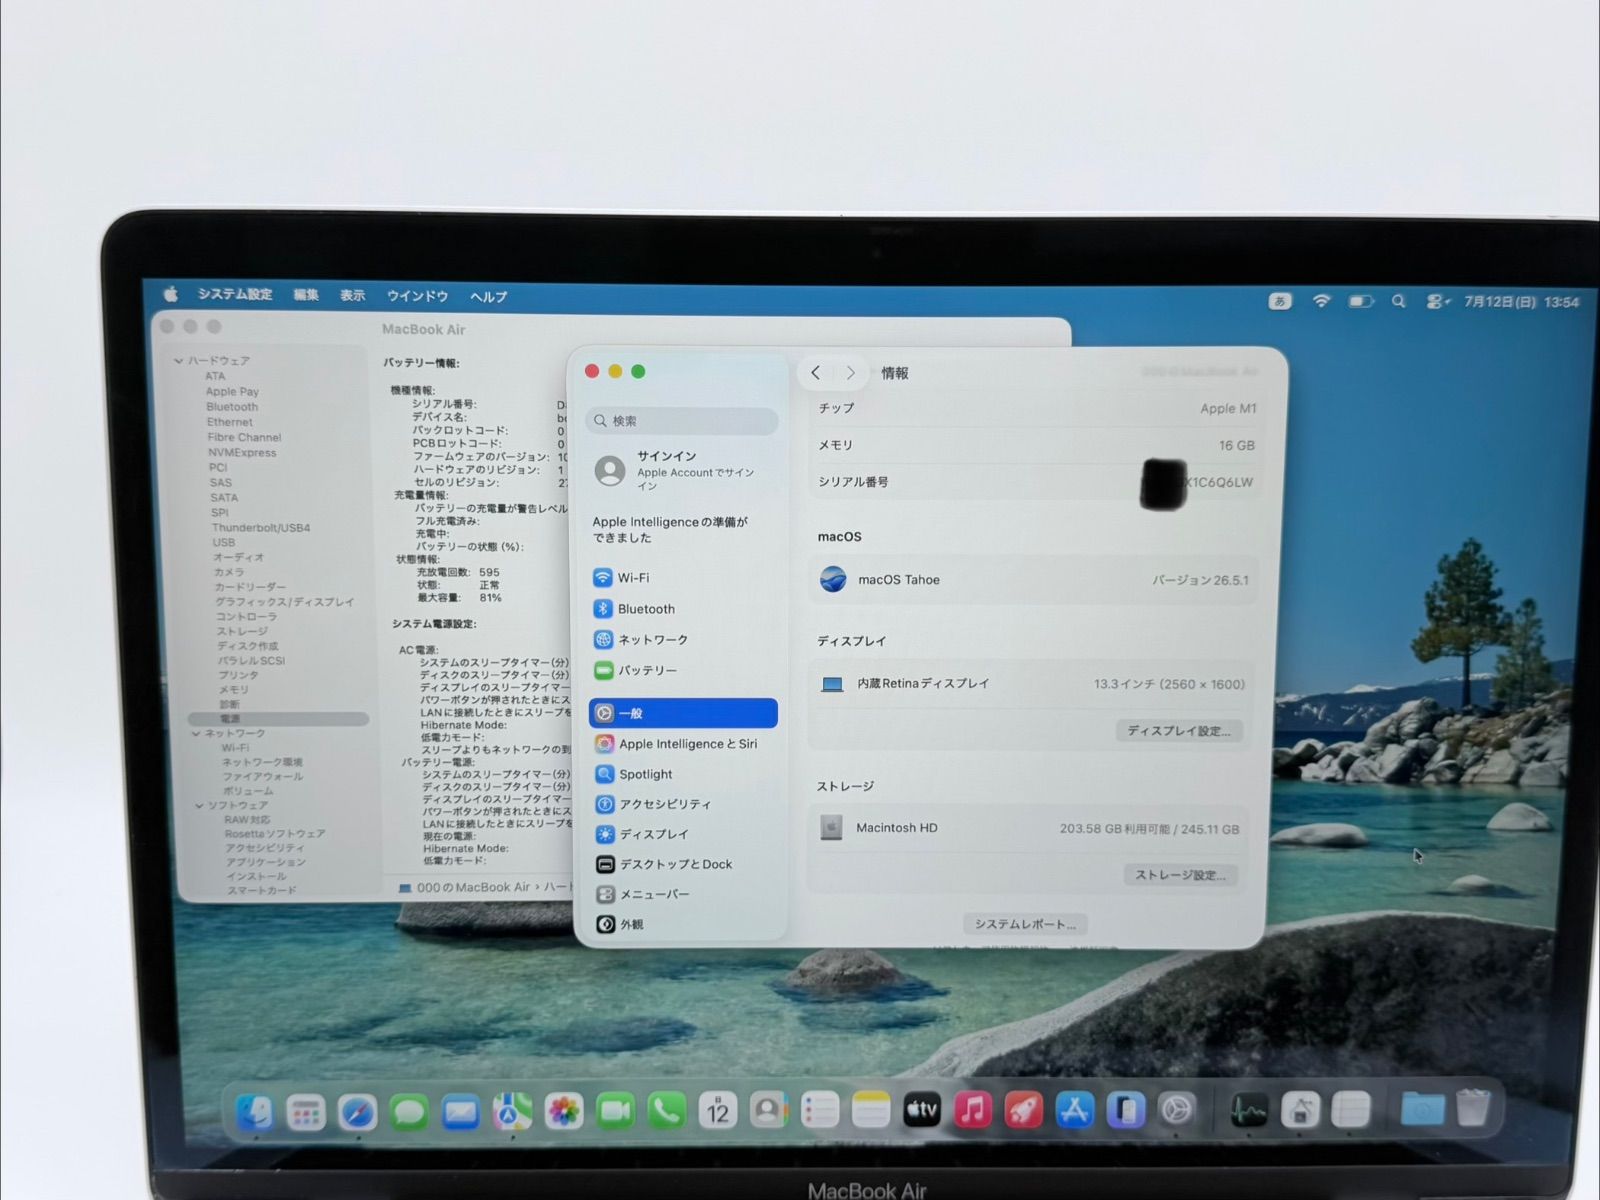This screenshot has height=1200, width=1600.
Task: Select 一般 in the Settings sidebar
Action: tap(683, 713)
